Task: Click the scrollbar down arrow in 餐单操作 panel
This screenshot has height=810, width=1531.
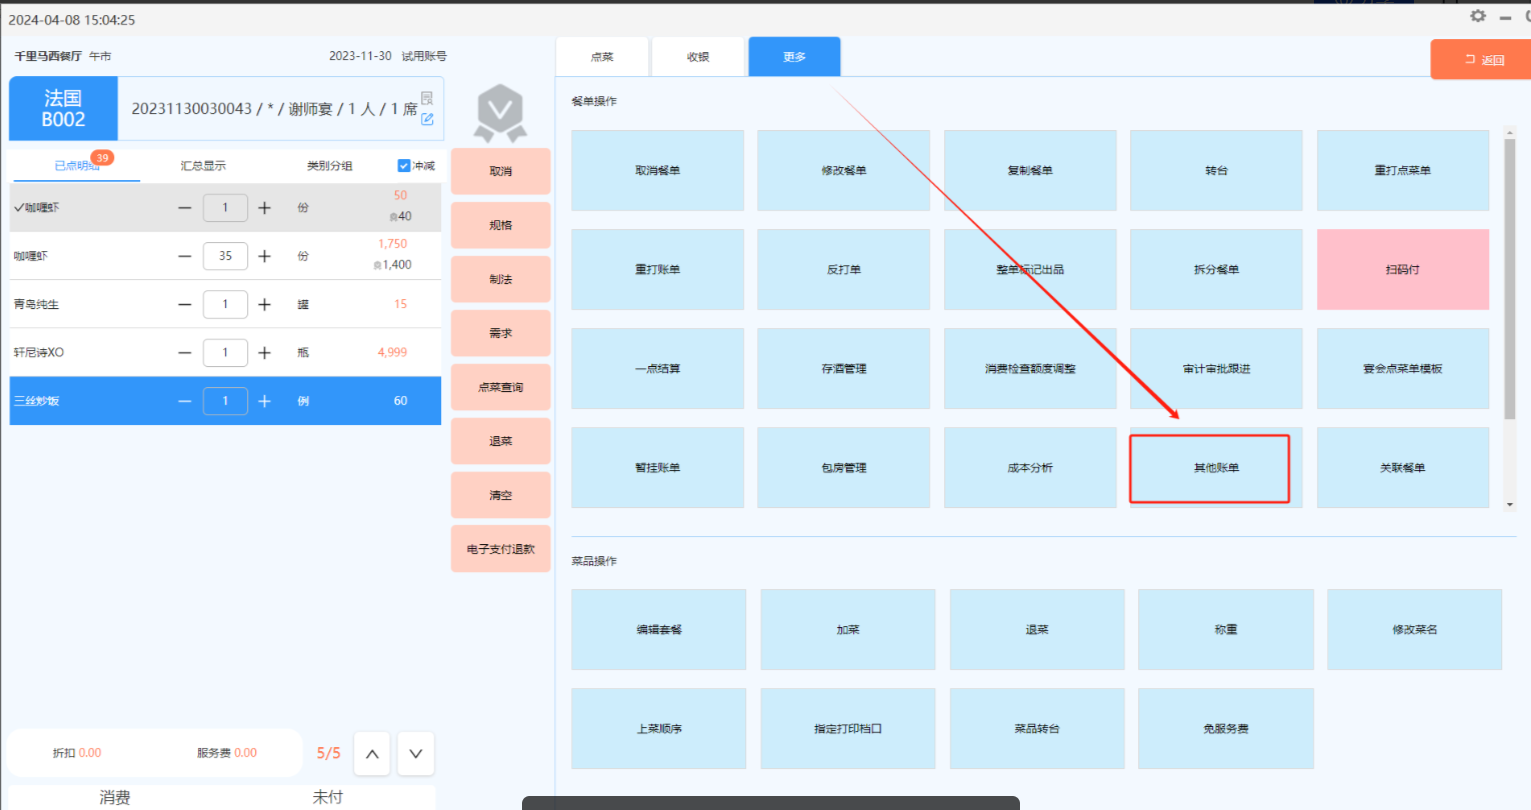Action: click(1510, 505)
